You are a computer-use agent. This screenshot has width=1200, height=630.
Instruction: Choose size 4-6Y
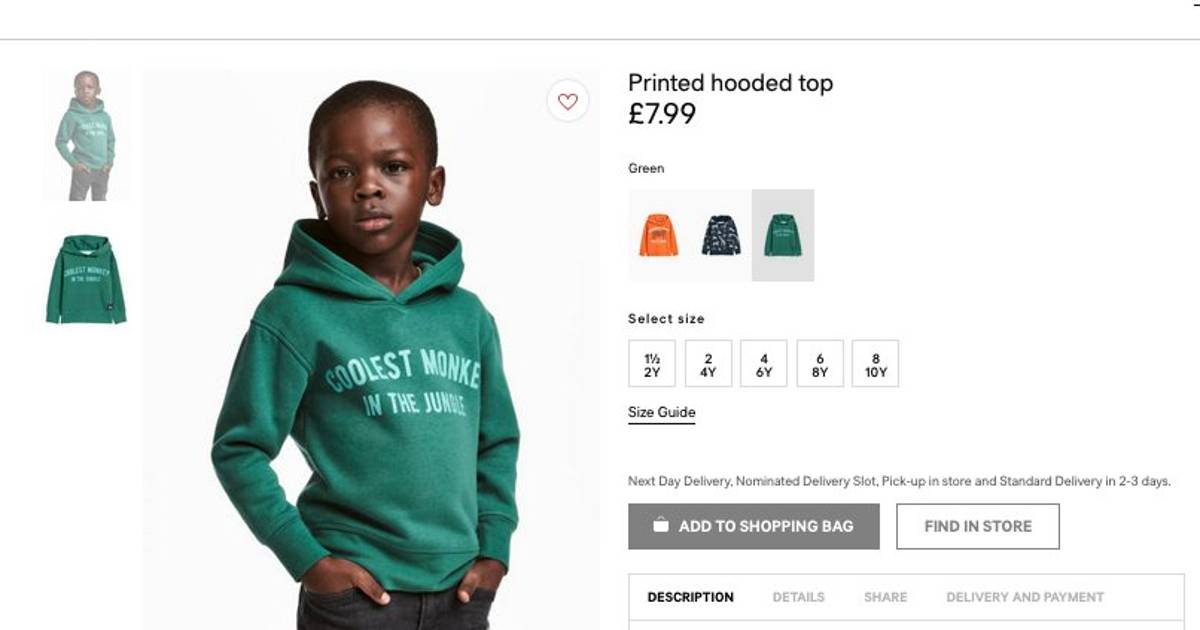764,364
